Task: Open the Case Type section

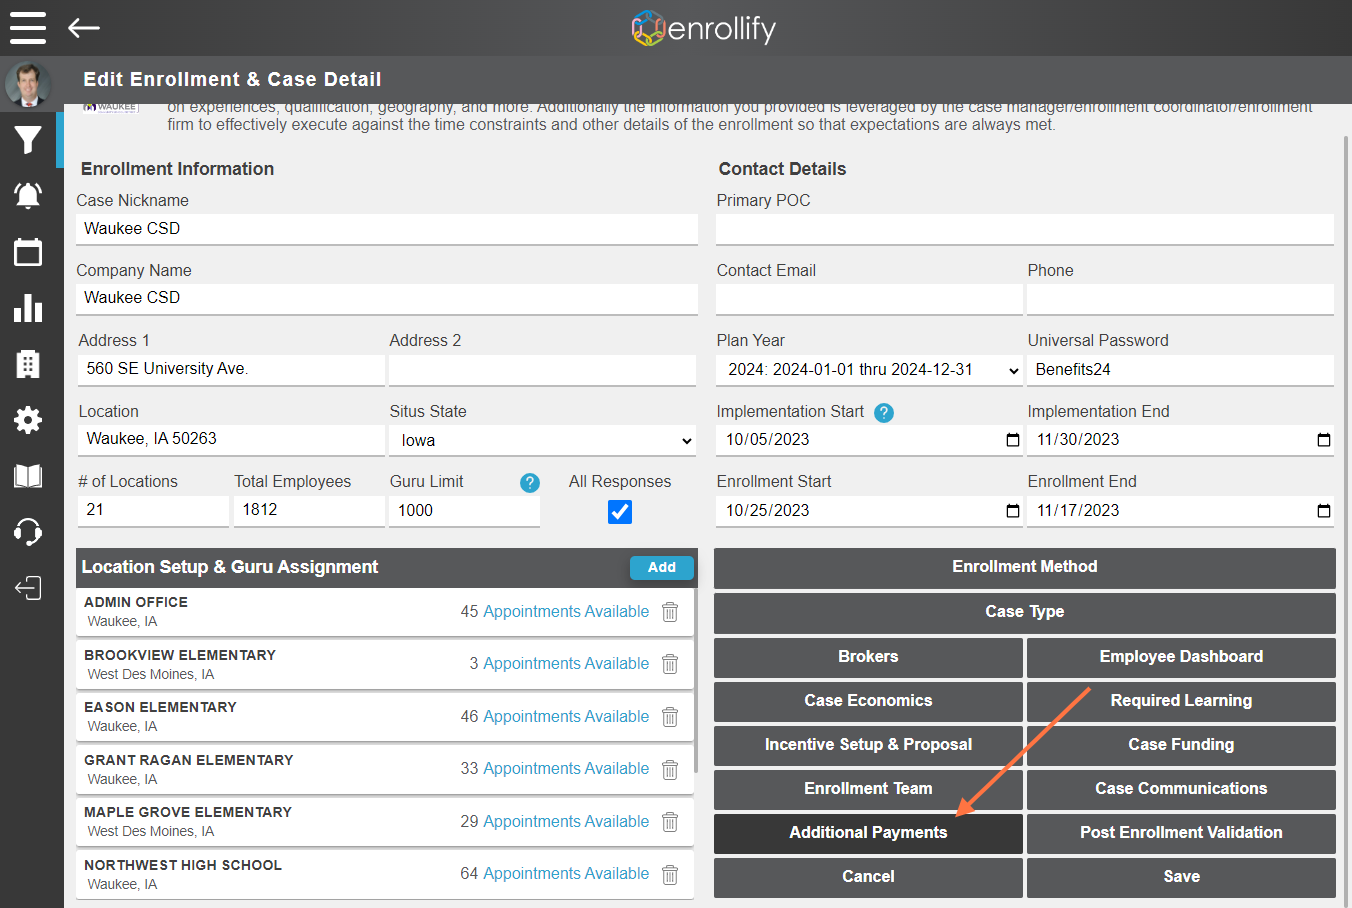Action: 1025,612
